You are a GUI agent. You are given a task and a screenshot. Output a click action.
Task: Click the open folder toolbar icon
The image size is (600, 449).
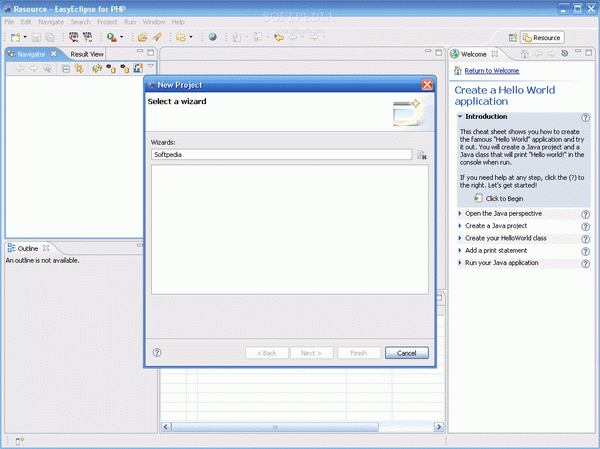click(142, 37)
